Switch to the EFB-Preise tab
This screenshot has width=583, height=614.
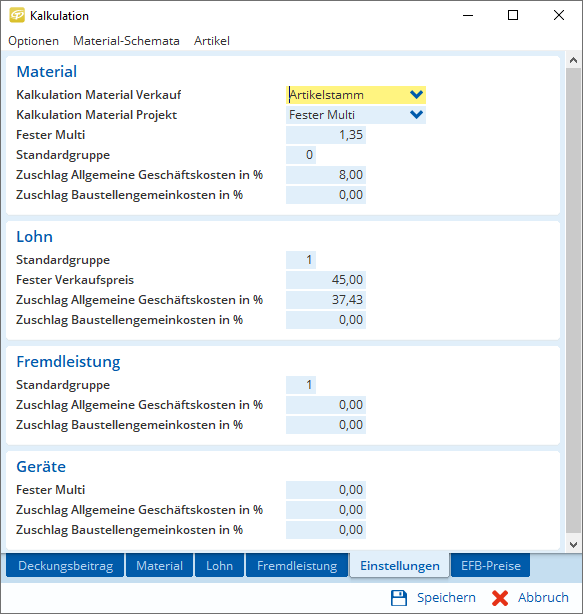pyautogui.click(x=491, y=566)
